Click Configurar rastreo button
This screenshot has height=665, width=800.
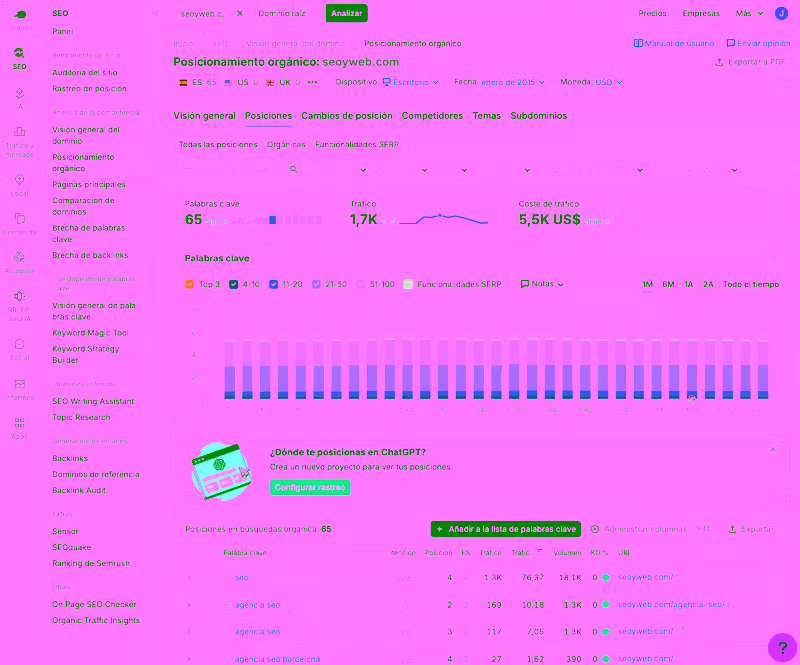point(310,487)
